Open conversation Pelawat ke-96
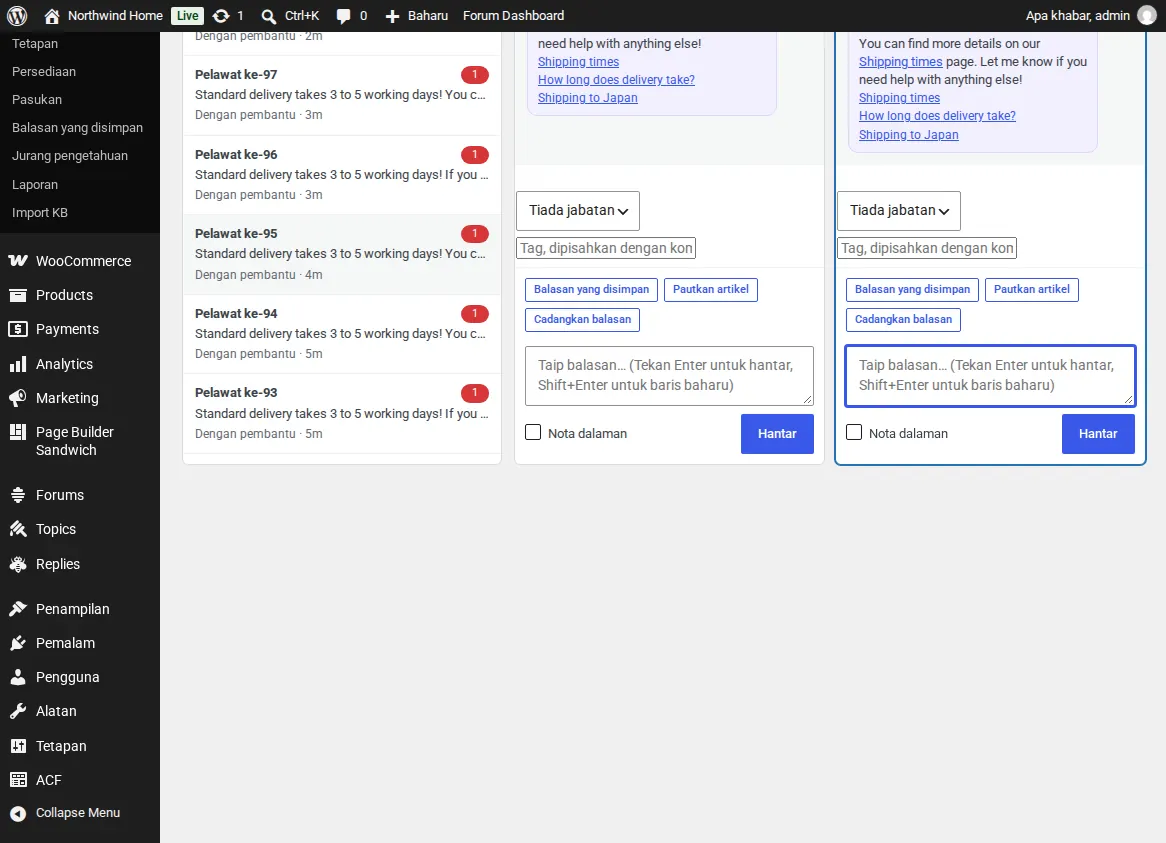This screenshot has height=843, width=1166. point(342,175)
